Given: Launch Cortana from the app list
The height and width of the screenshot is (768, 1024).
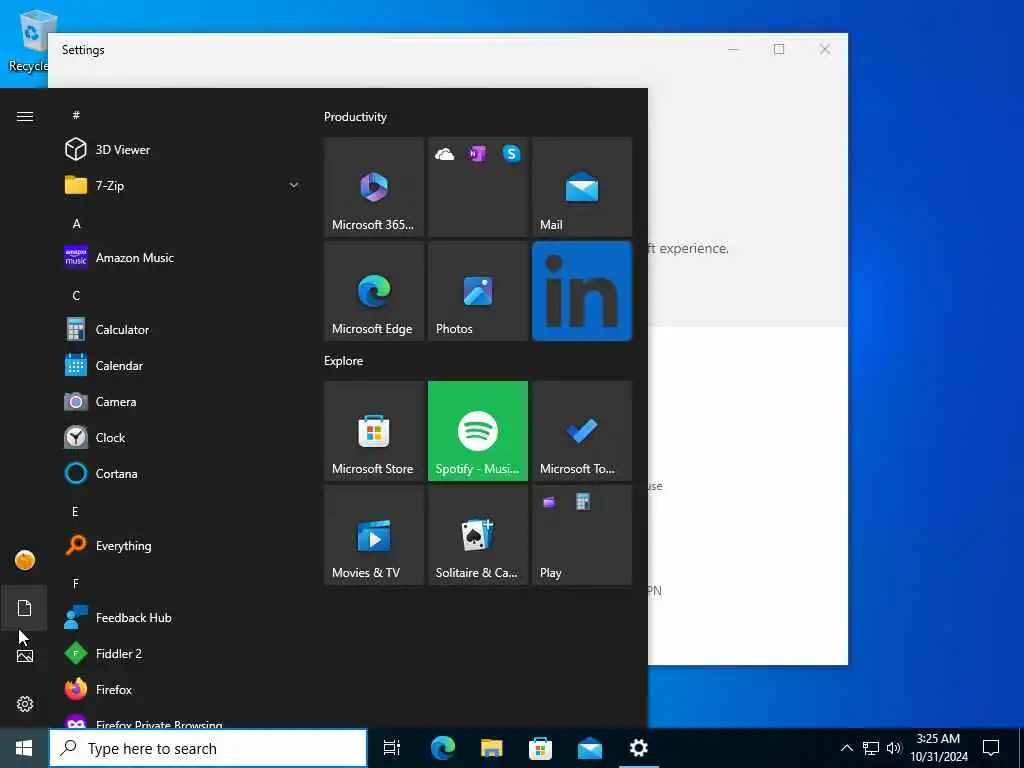Looking at the screenshot, I should click(x=182, y=473).
